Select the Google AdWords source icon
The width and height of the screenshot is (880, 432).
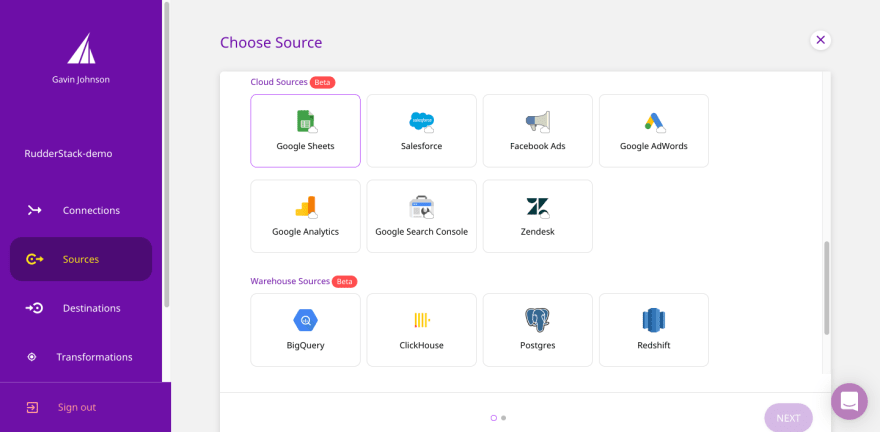pos(654,121)
